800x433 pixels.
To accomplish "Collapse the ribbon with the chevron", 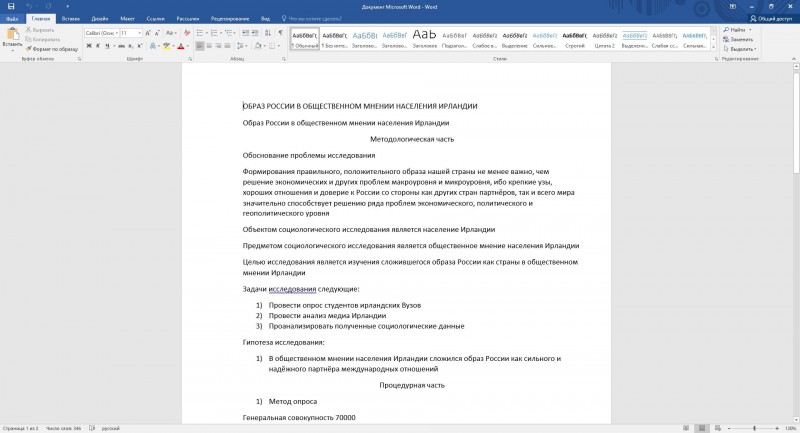I will point(794,59).
